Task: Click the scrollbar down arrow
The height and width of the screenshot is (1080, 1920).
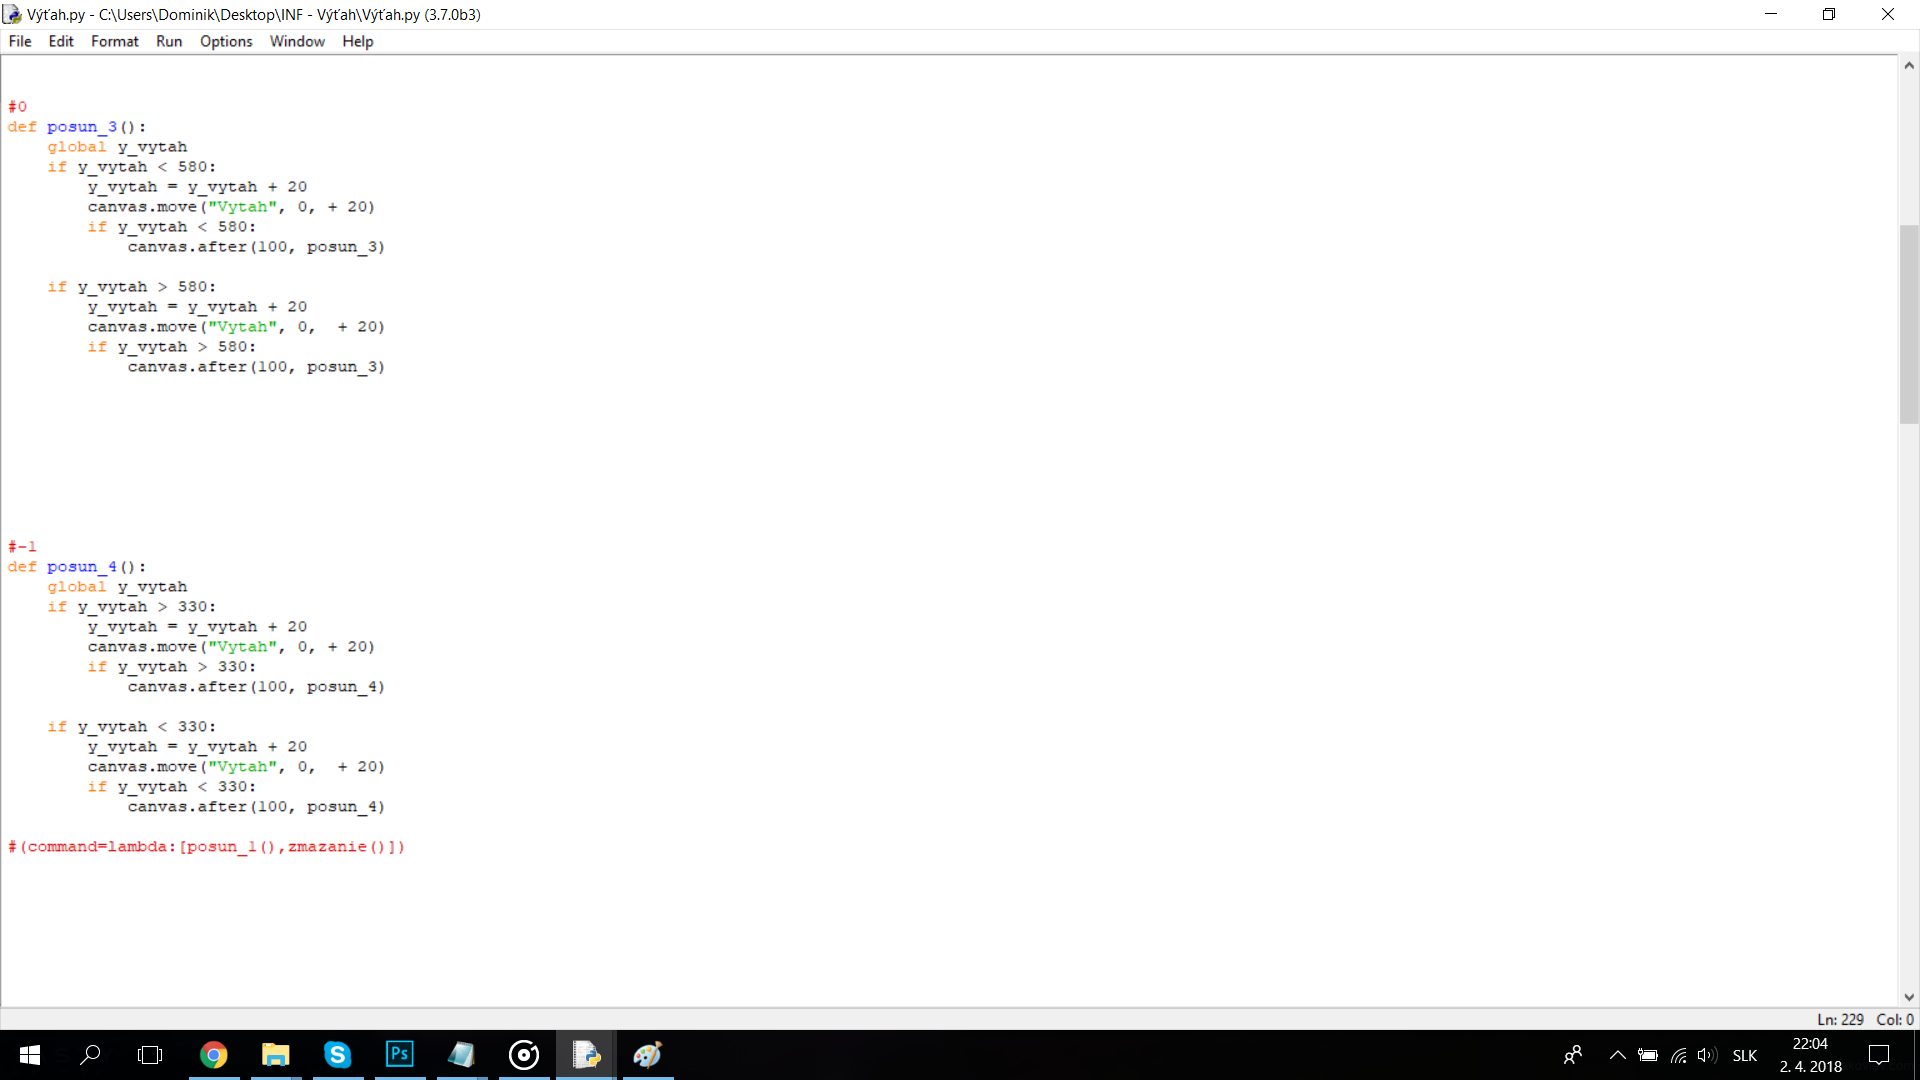Action: coord(1909,997)
